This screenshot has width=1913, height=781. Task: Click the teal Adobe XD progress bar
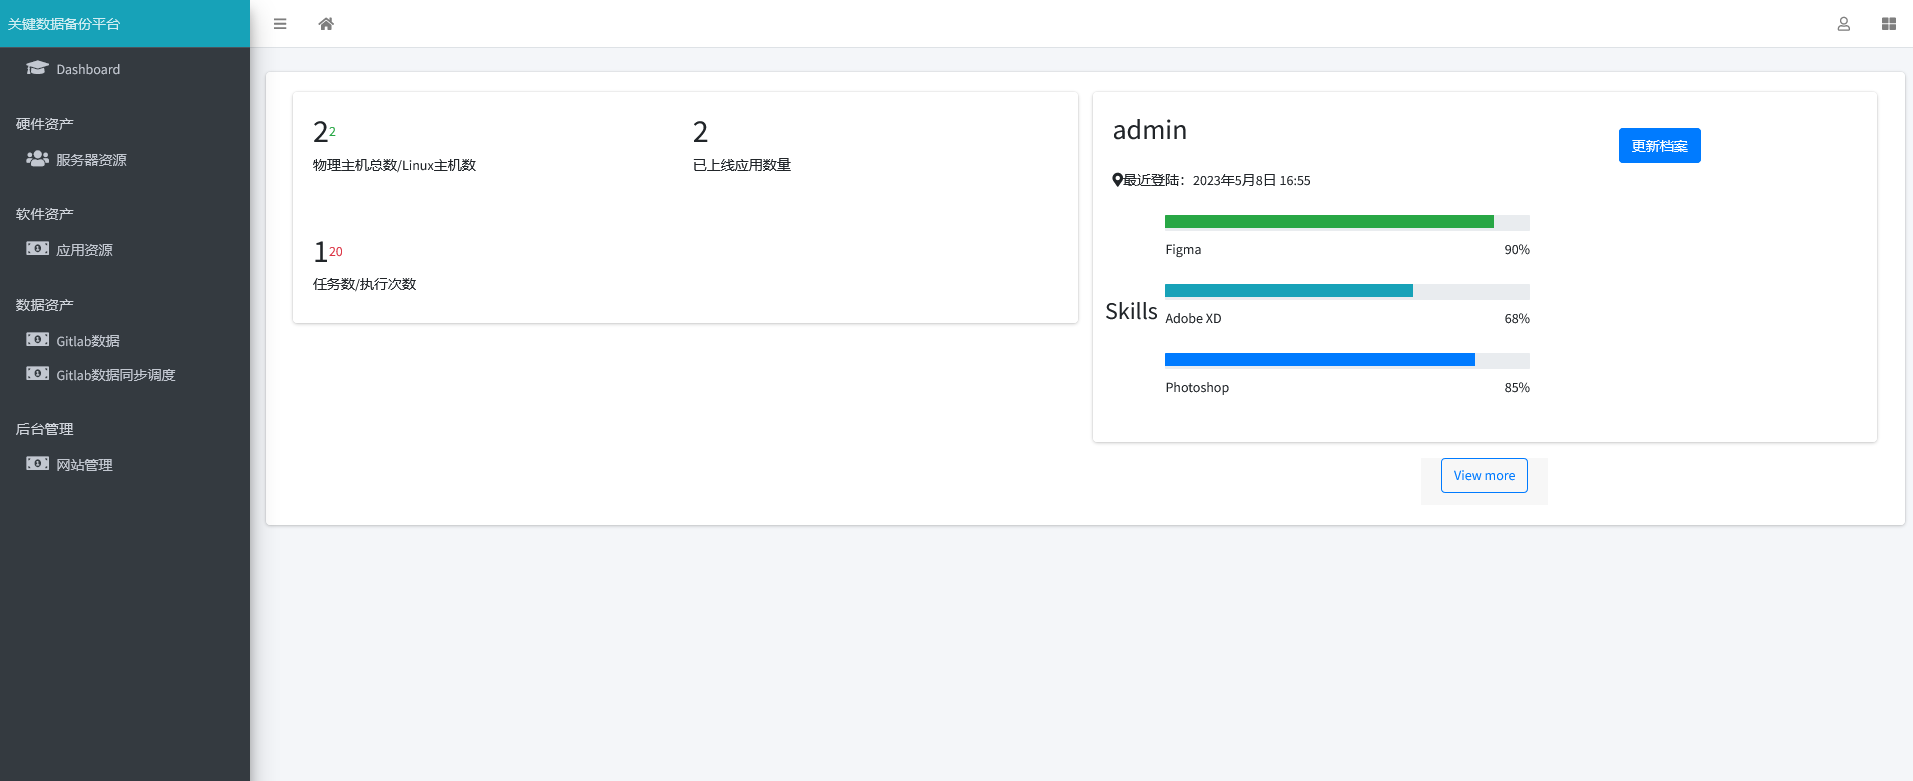point(1289,291)
